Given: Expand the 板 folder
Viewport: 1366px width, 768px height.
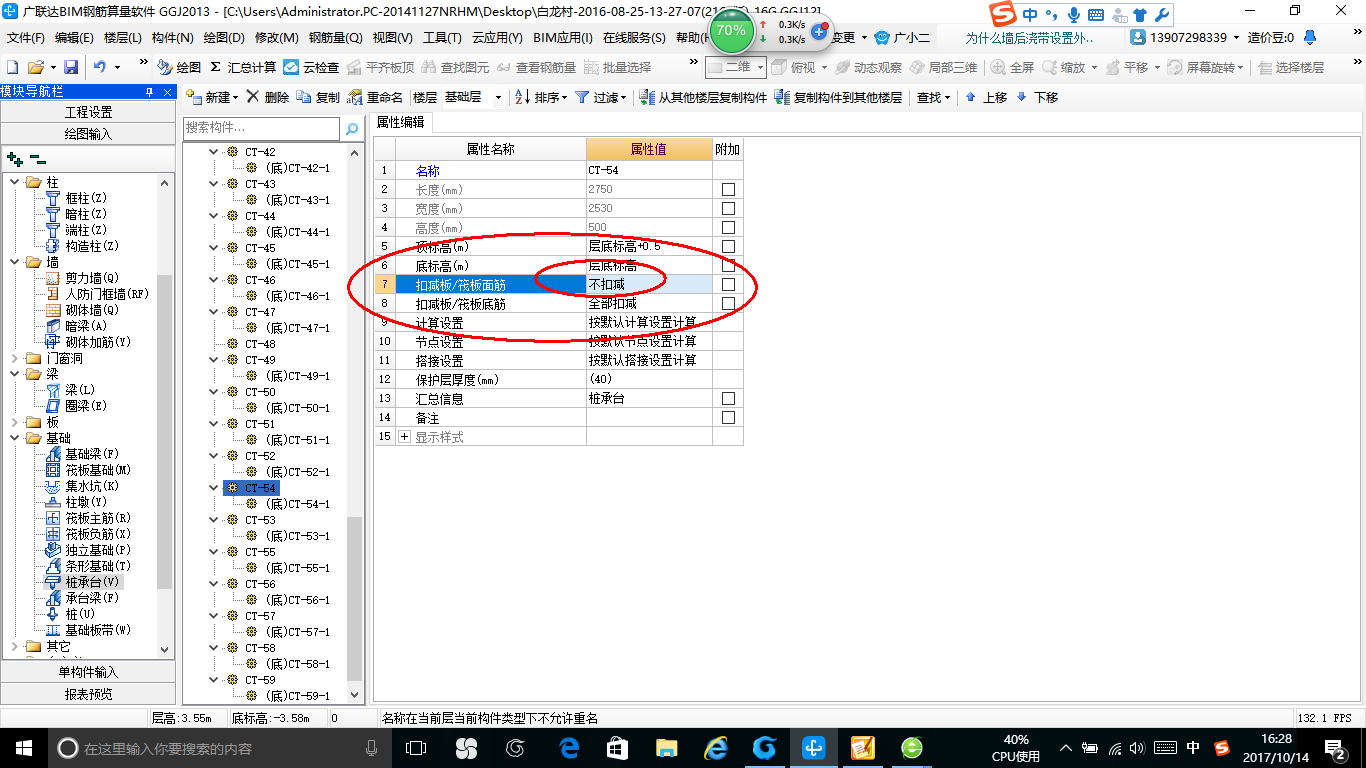Looking at the screenshot, I should coord(14,422).
